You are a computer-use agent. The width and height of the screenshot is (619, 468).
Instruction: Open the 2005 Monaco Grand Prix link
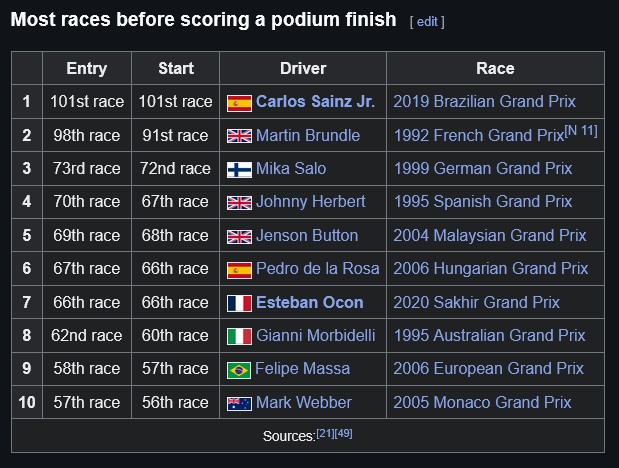point(482,402)
